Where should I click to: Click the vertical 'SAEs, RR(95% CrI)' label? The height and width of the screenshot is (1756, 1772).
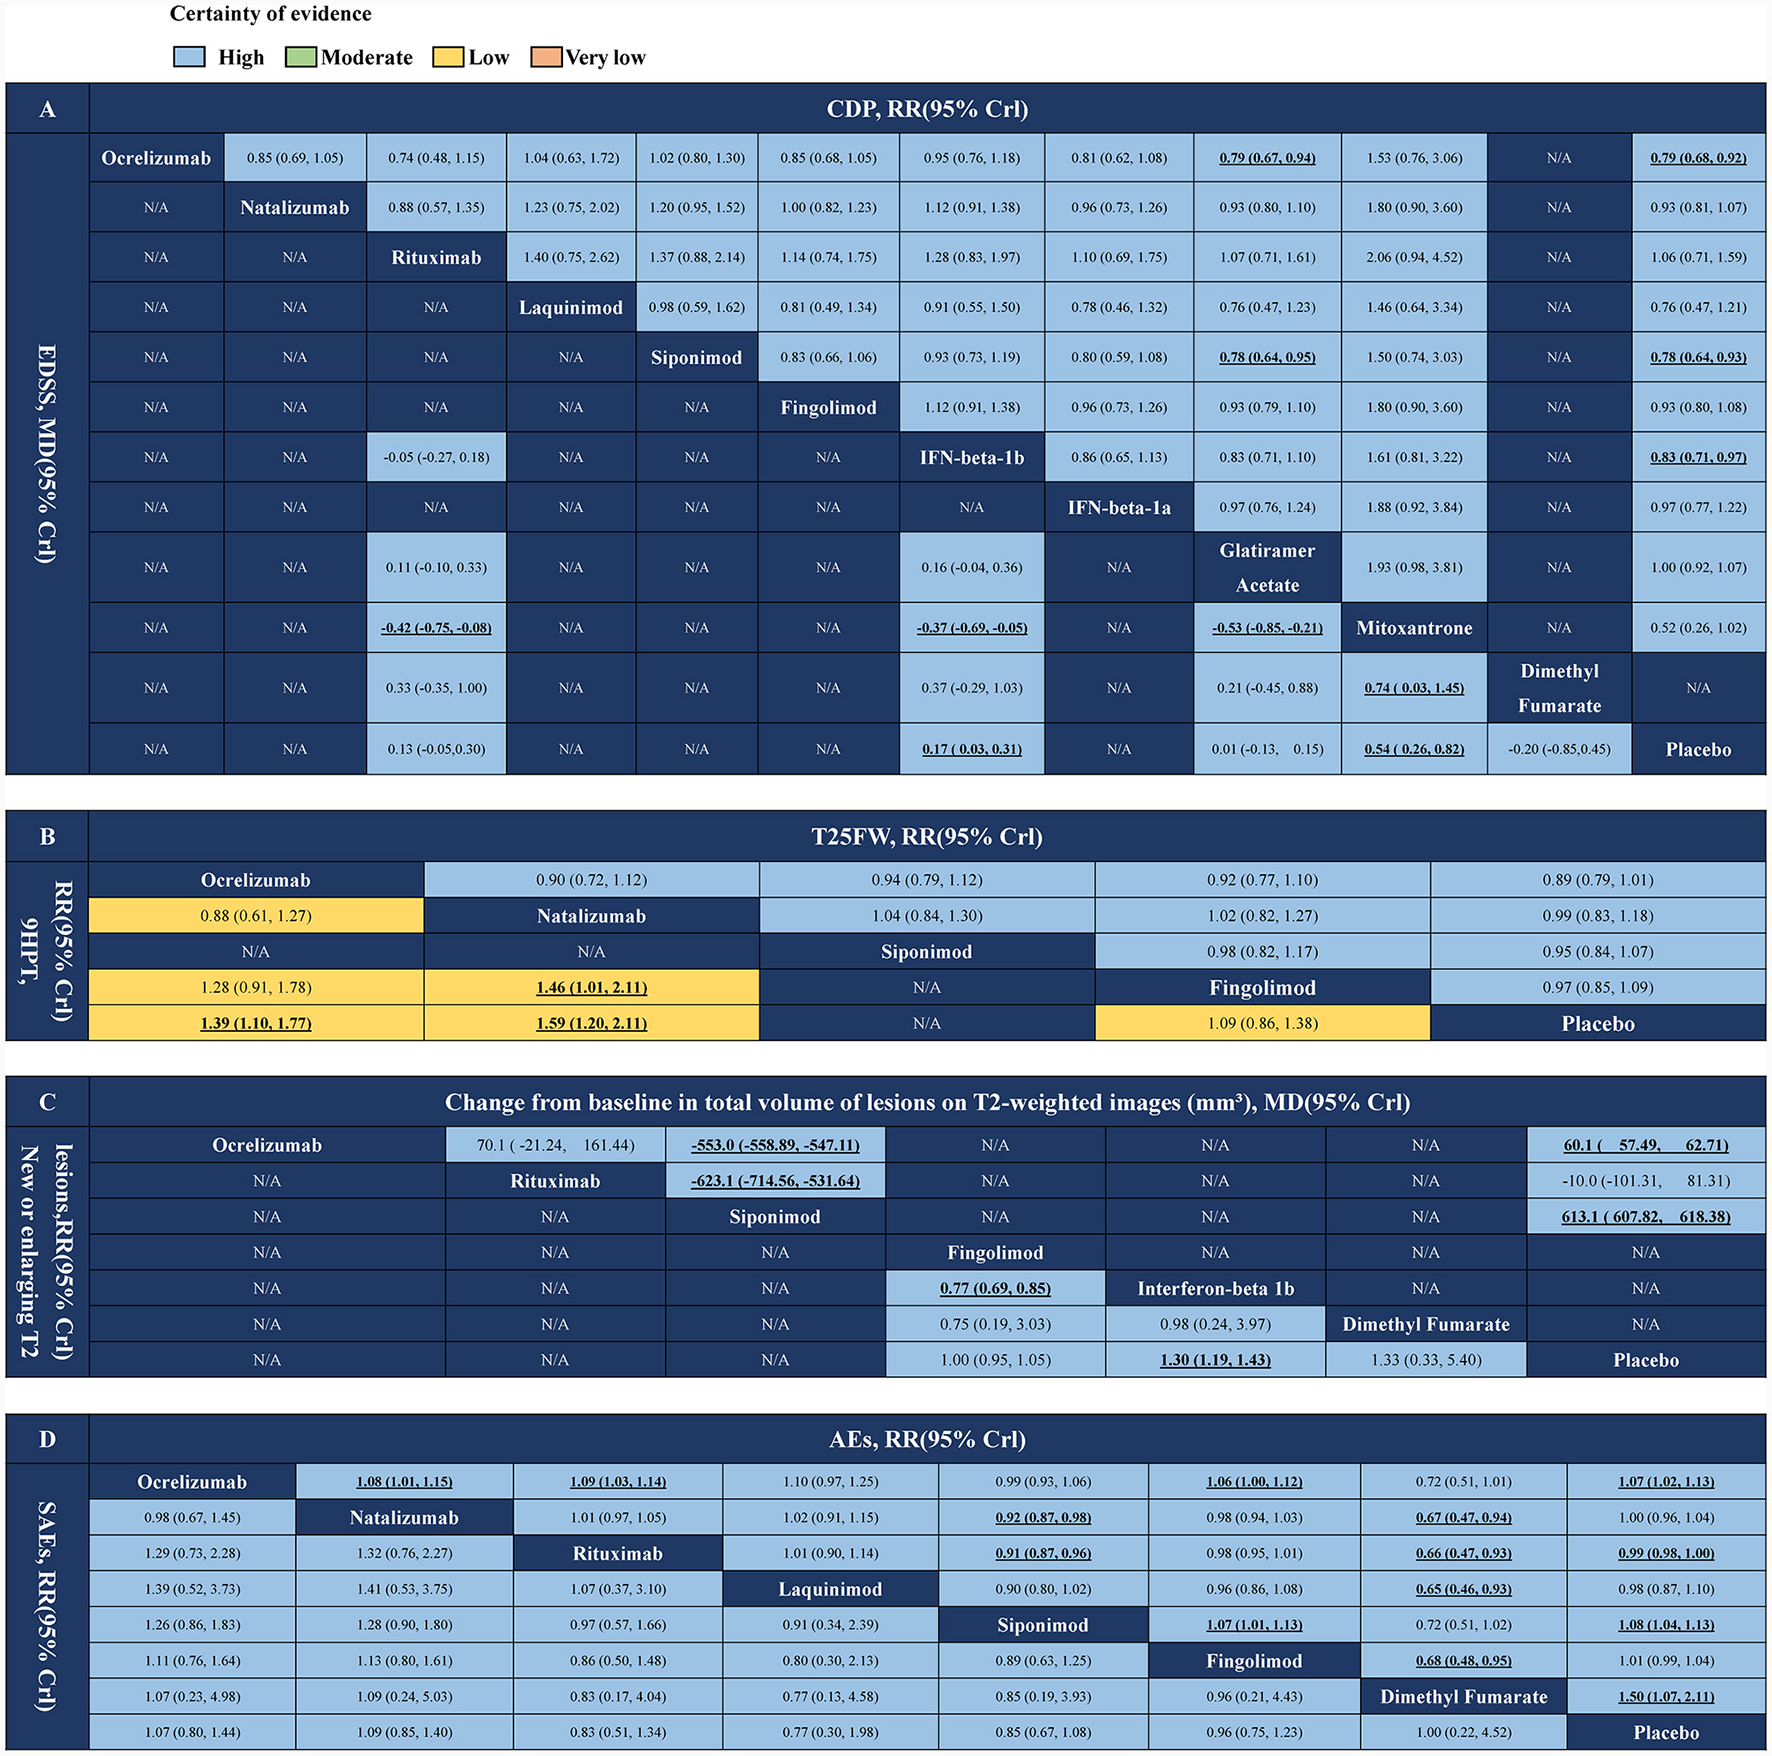tap(47, 1606)
